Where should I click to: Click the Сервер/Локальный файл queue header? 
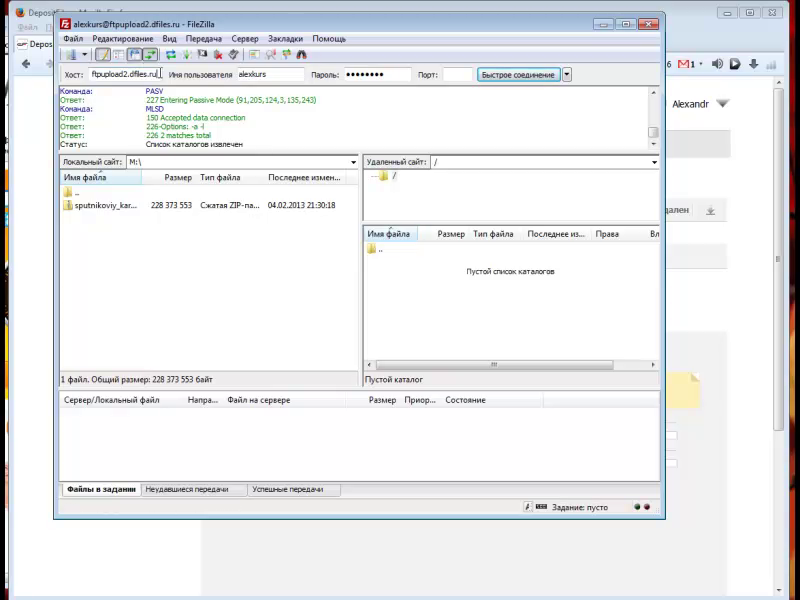(122, 400)
